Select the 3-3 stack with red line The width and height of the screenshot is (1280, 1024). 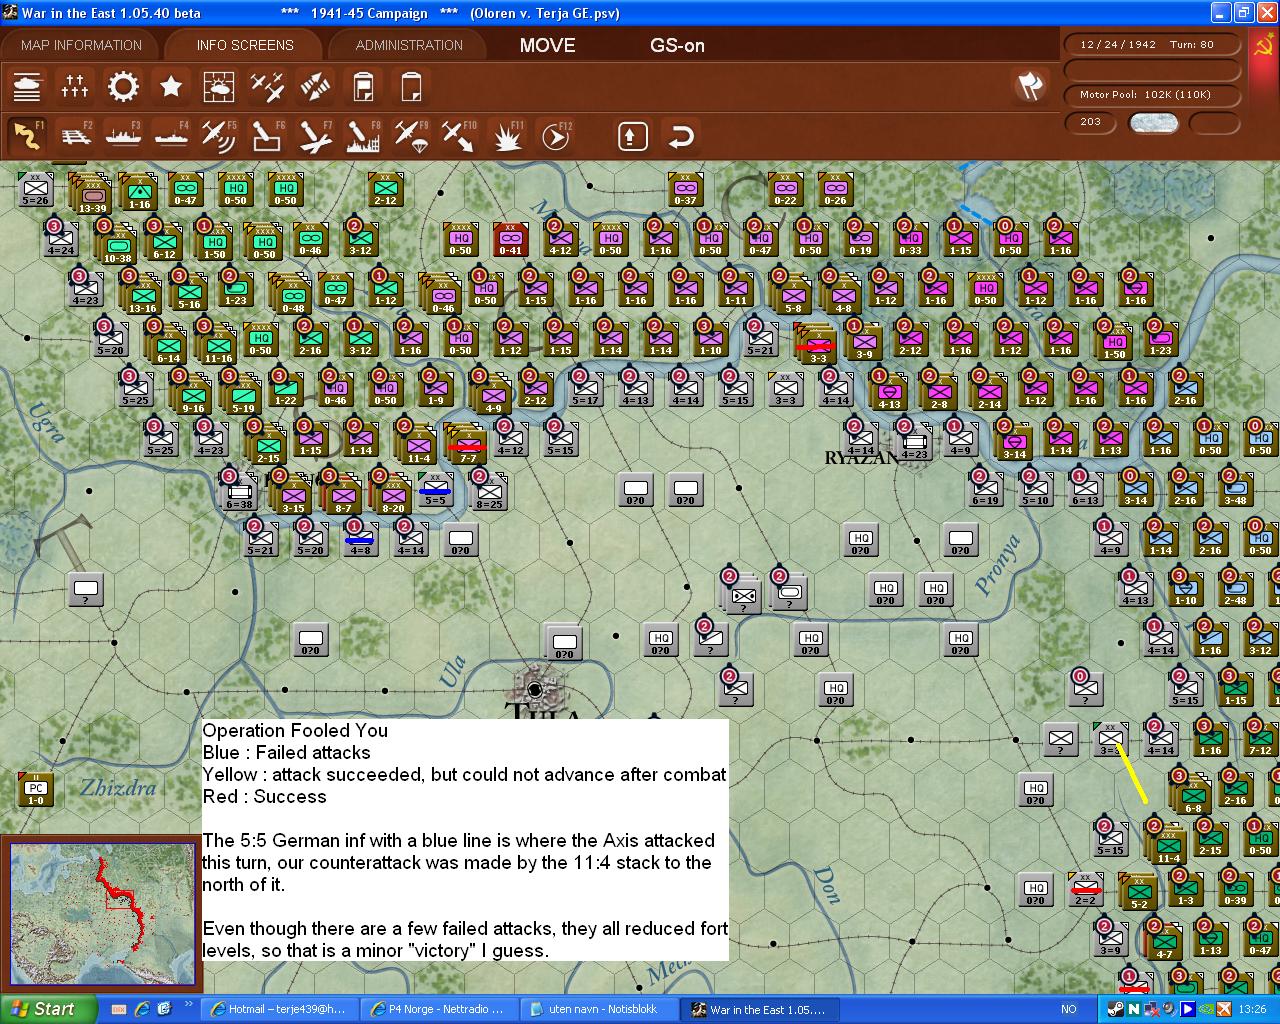(817, 343)
